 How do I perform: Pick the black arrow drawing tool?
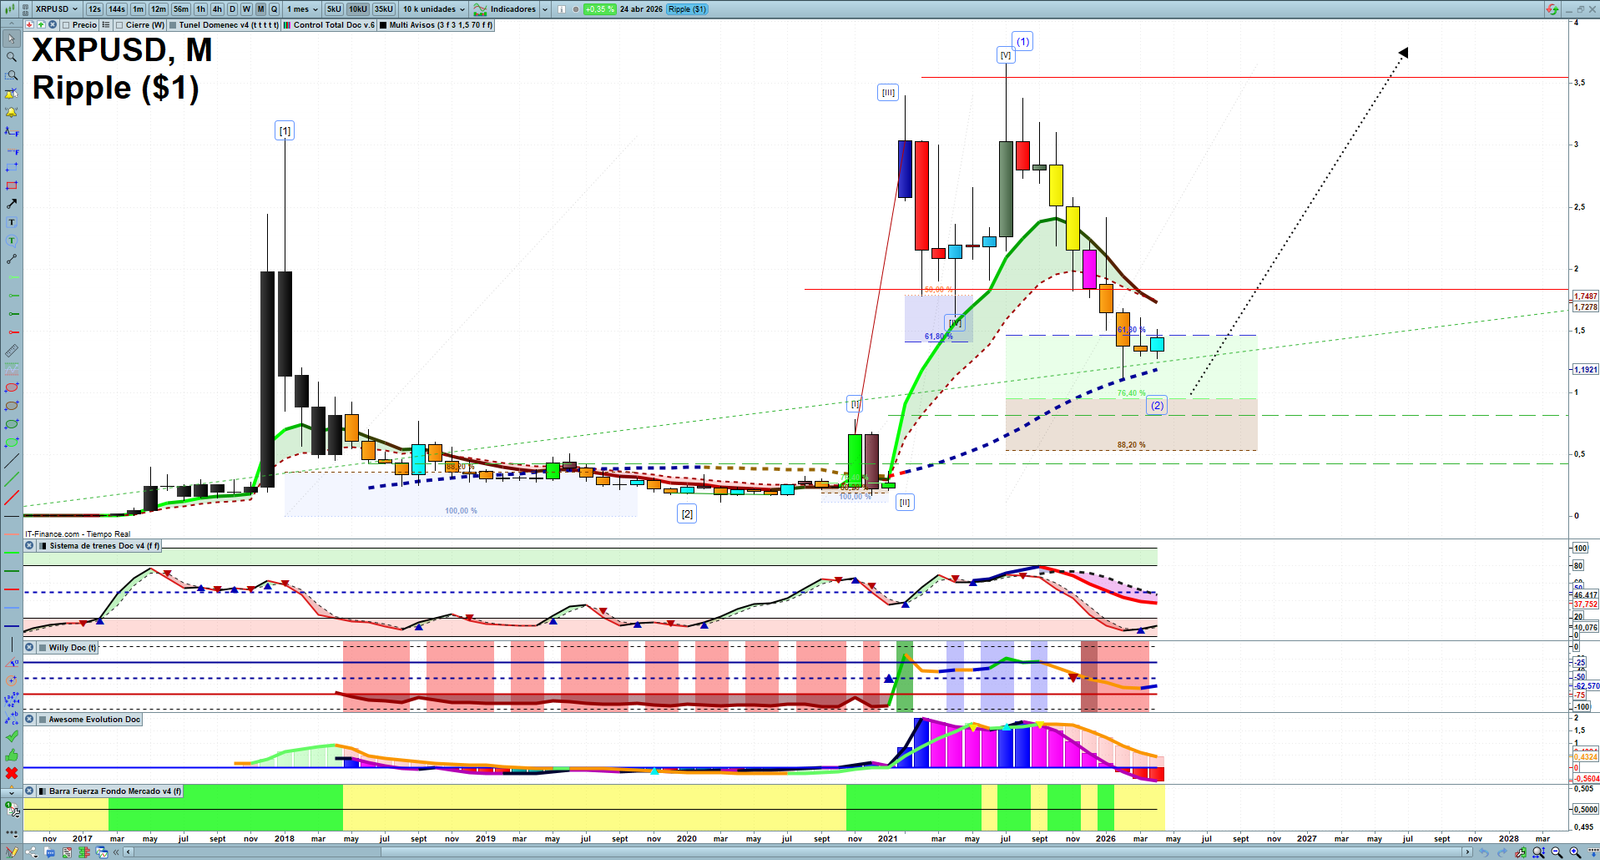(11, 203)
